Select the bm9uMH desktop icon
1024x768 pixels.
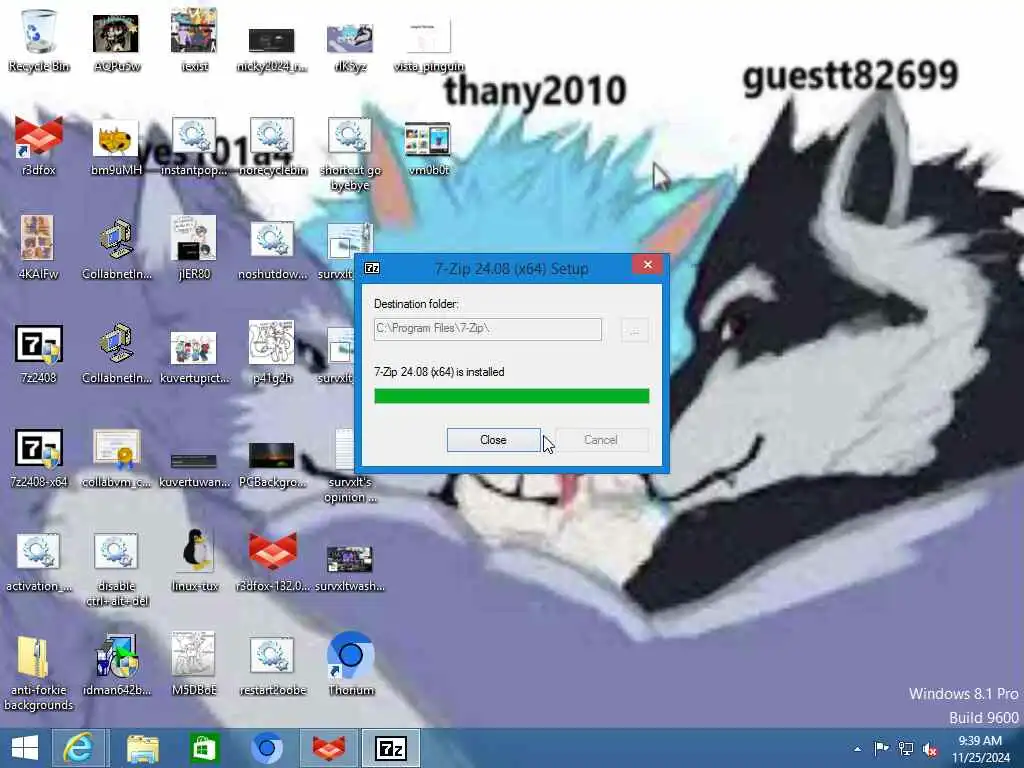point(116,148)
